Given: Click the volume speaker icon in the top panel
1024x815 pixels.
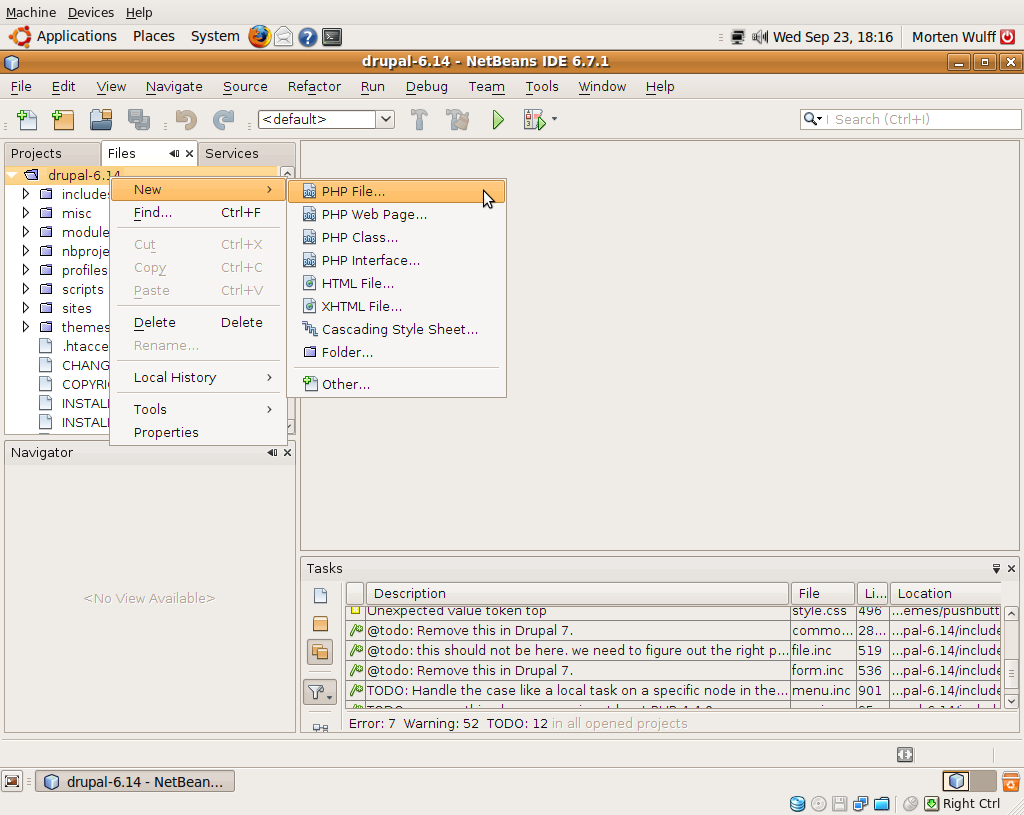Looking at the screenshot, I should tap(760, 37).
